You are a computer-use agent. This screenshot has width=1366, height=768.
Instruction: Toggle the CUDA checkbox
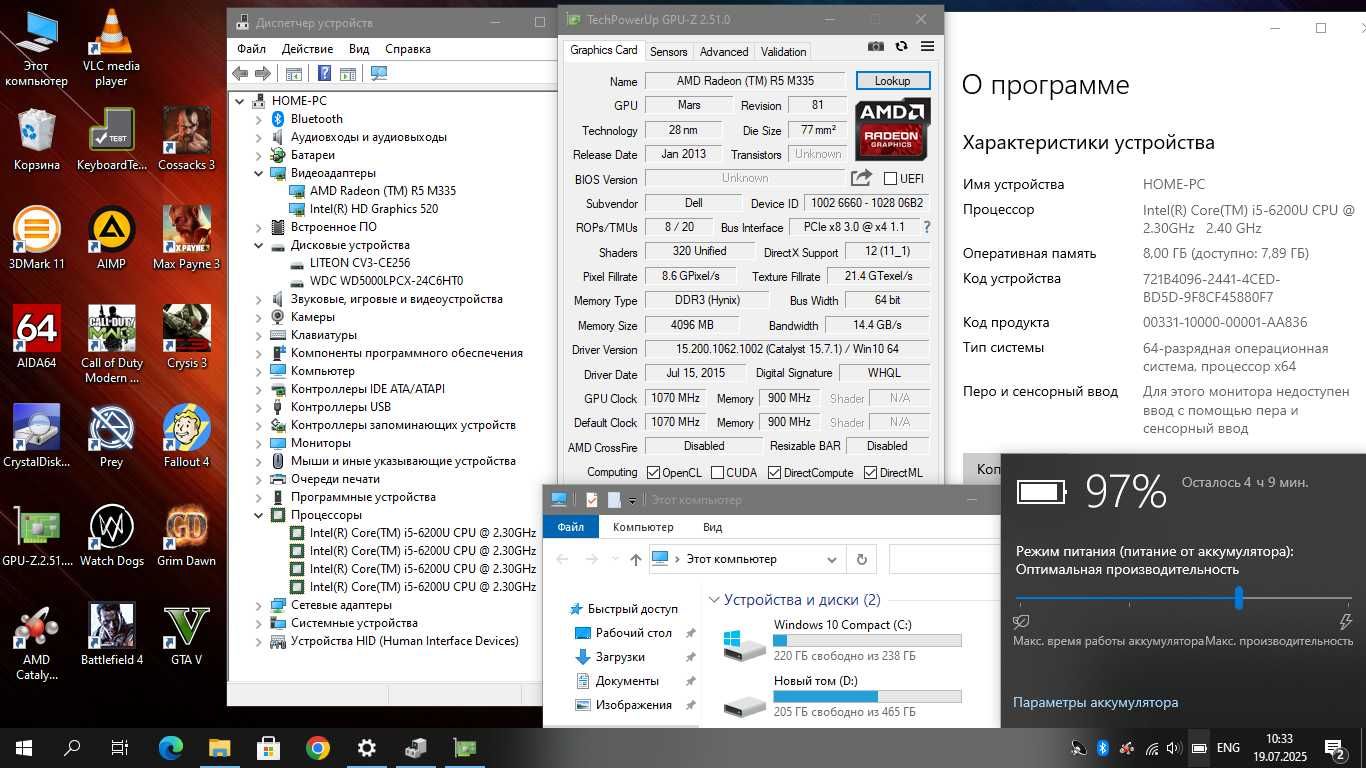(x=716, y=473)
